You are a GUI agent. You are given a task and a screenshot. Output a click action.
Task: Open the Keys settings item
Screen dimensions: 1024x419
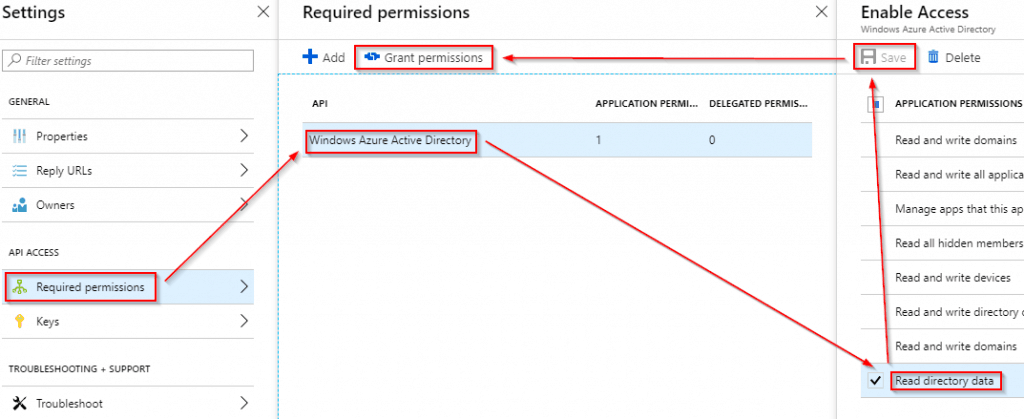(128, 321)
